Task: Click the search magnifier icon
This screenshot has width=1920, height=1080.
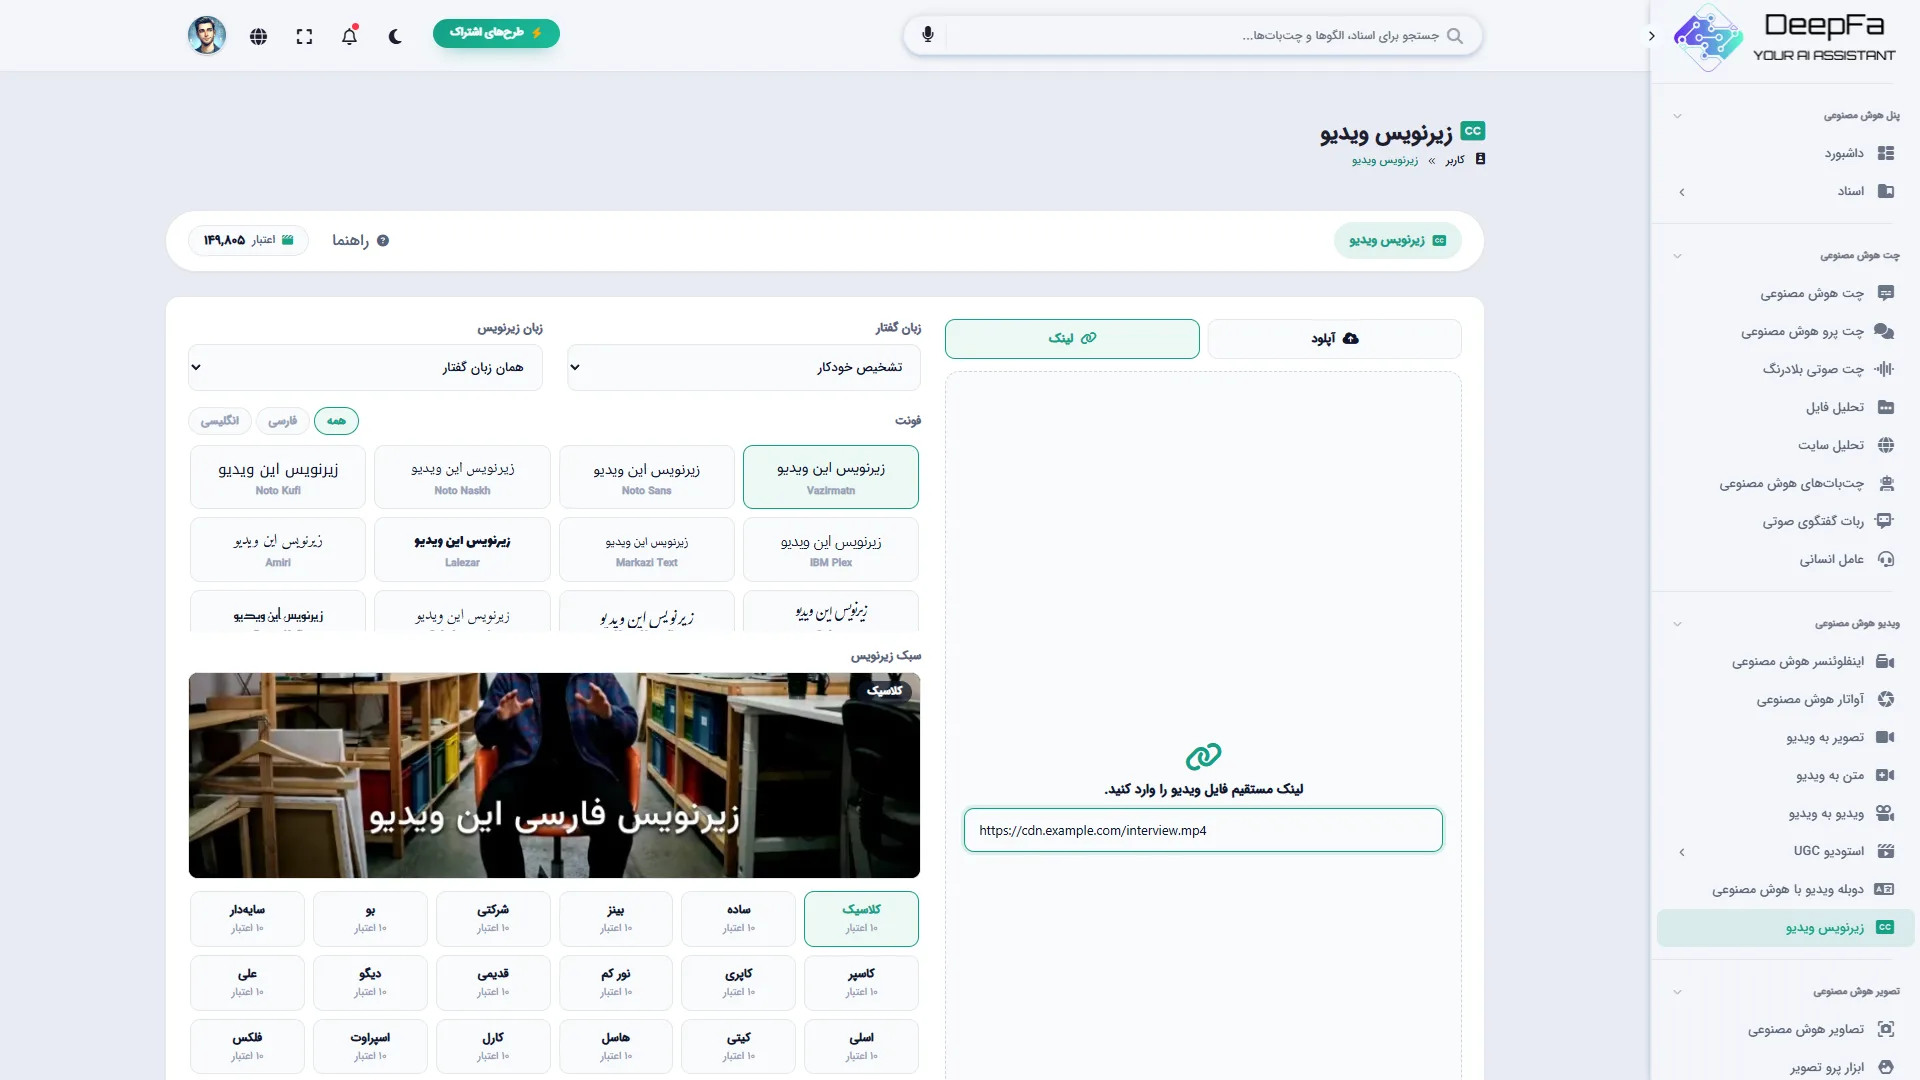Action: point(1455,36)
